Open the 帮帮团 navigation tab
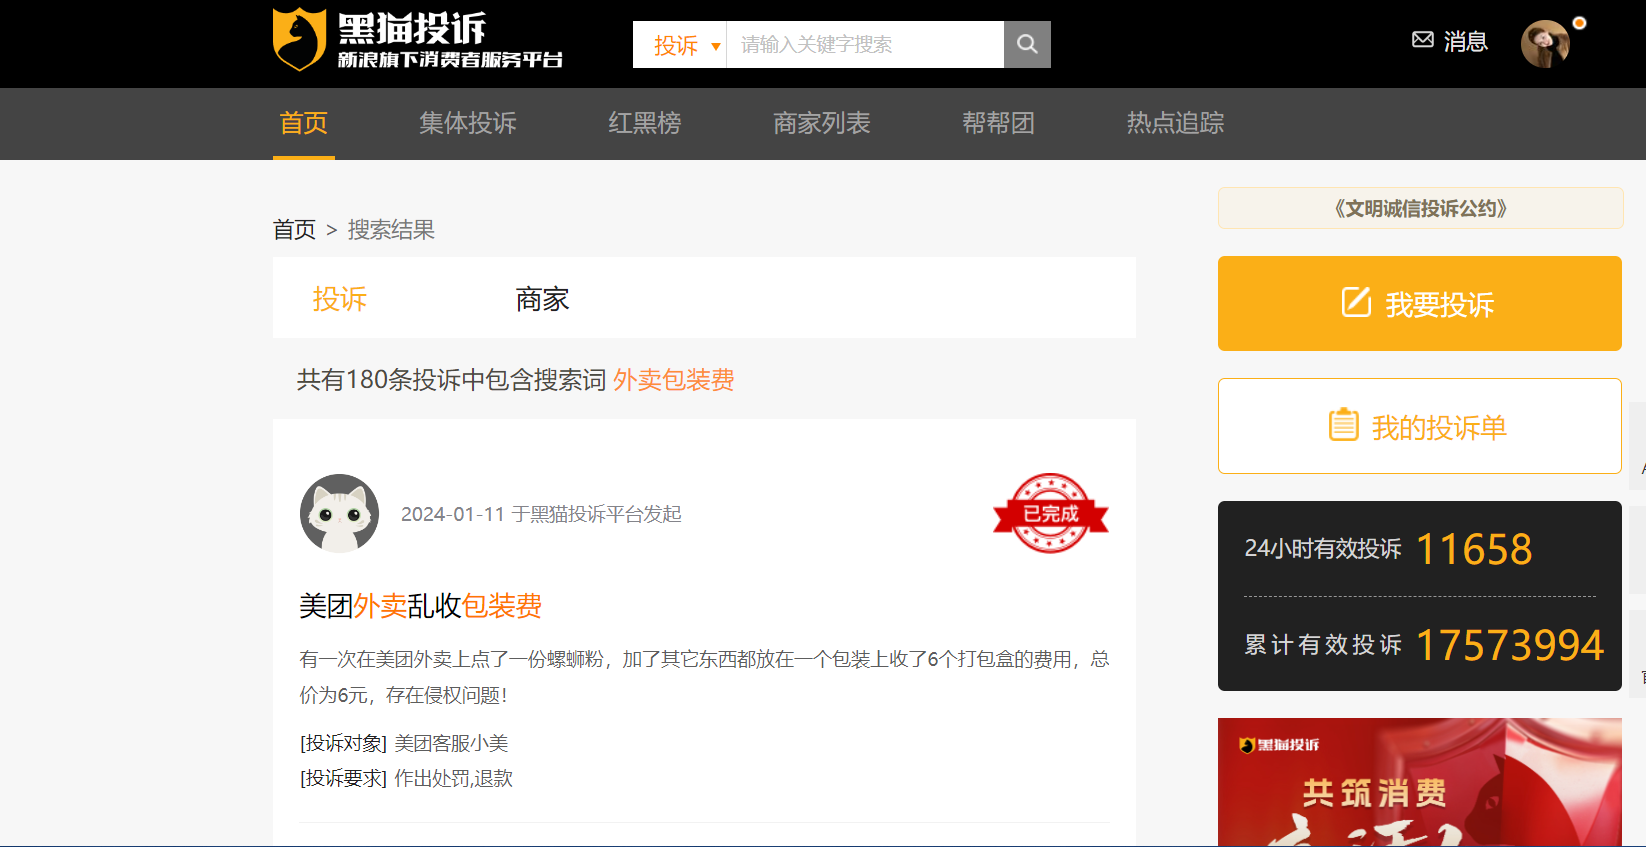This screenshot has width=1646, height=847. [x=998, y=123]
